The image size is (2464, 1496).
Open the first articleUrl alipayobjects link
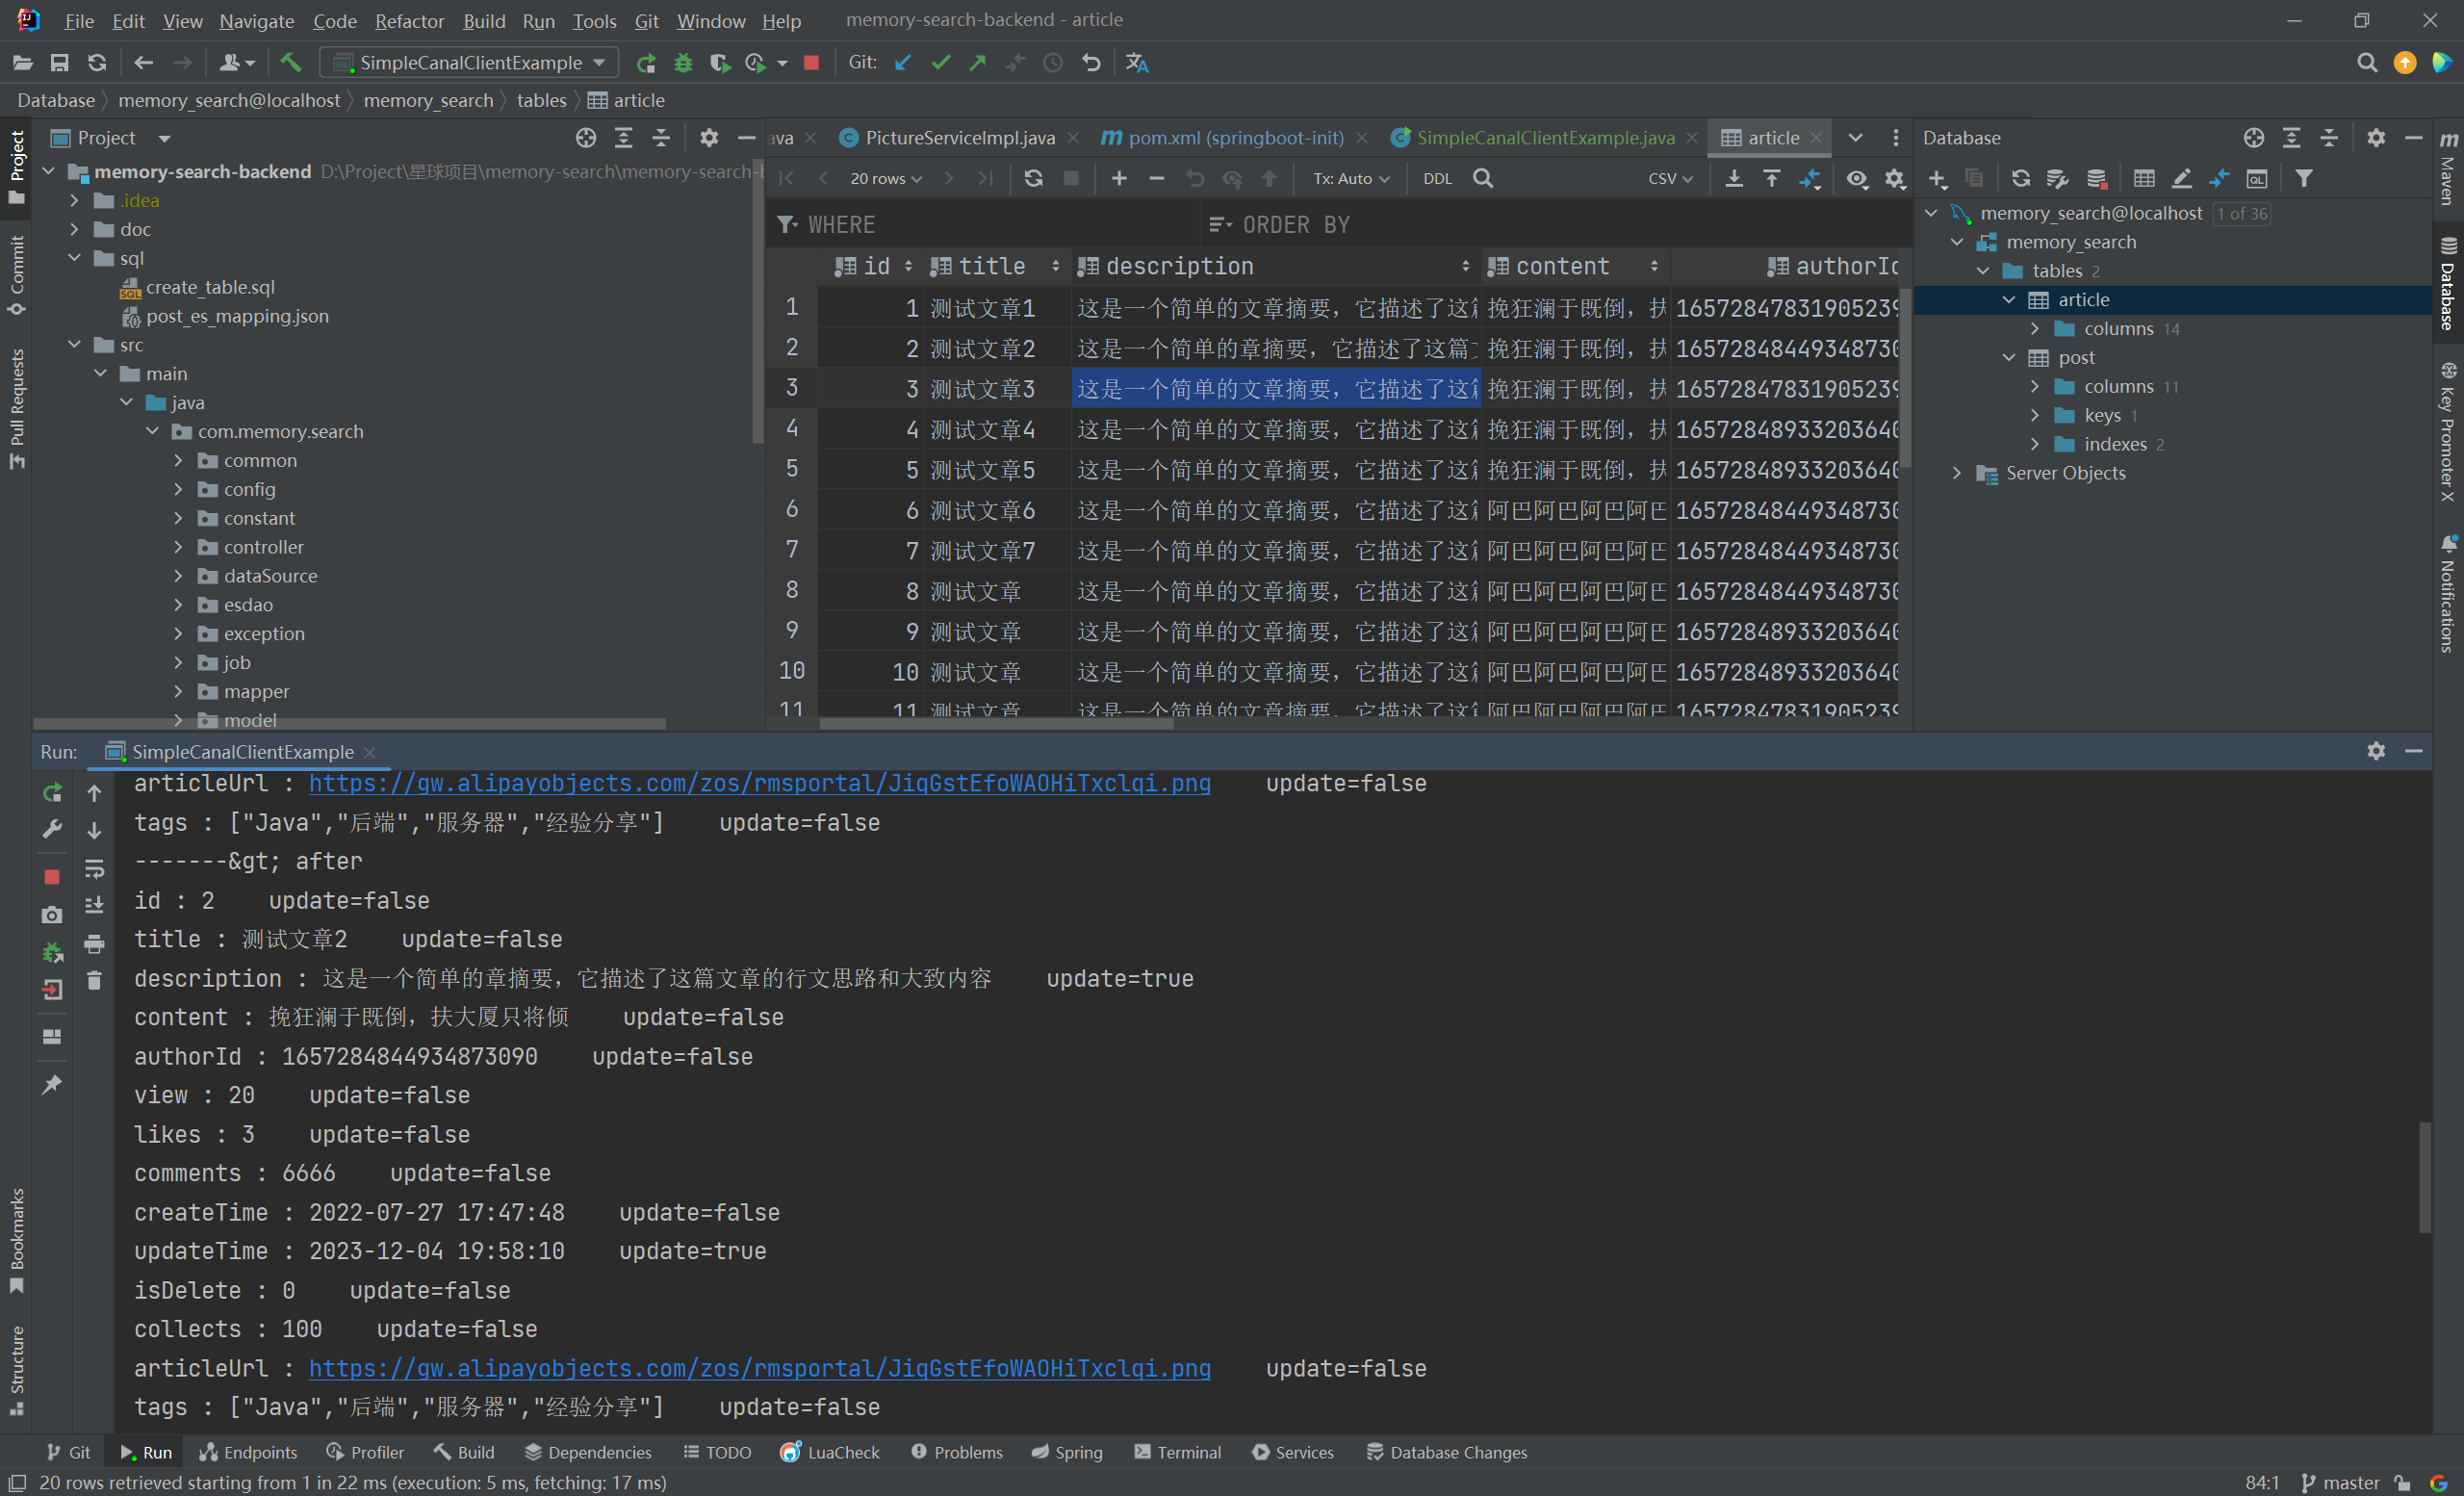(759, 783)
